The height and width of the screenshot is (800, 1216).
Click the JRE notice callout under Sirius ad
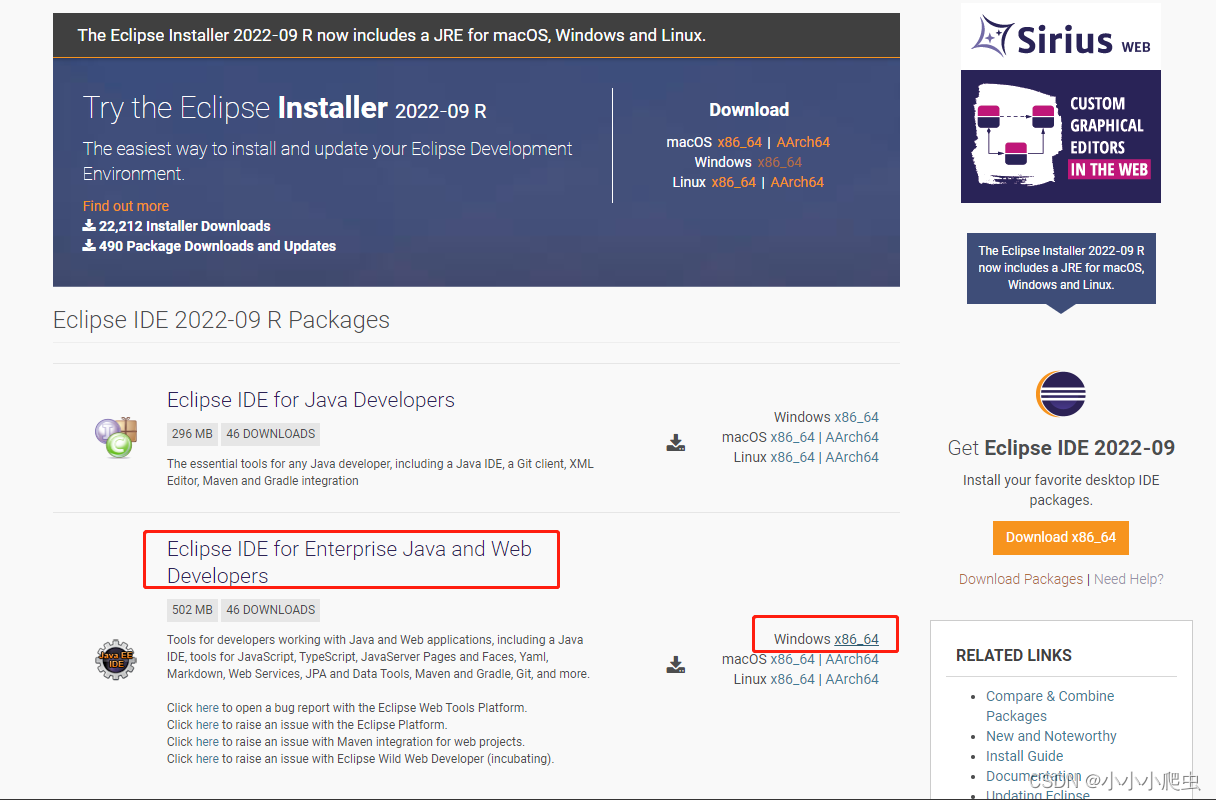pyautogui.click(x=1061, y=268)
